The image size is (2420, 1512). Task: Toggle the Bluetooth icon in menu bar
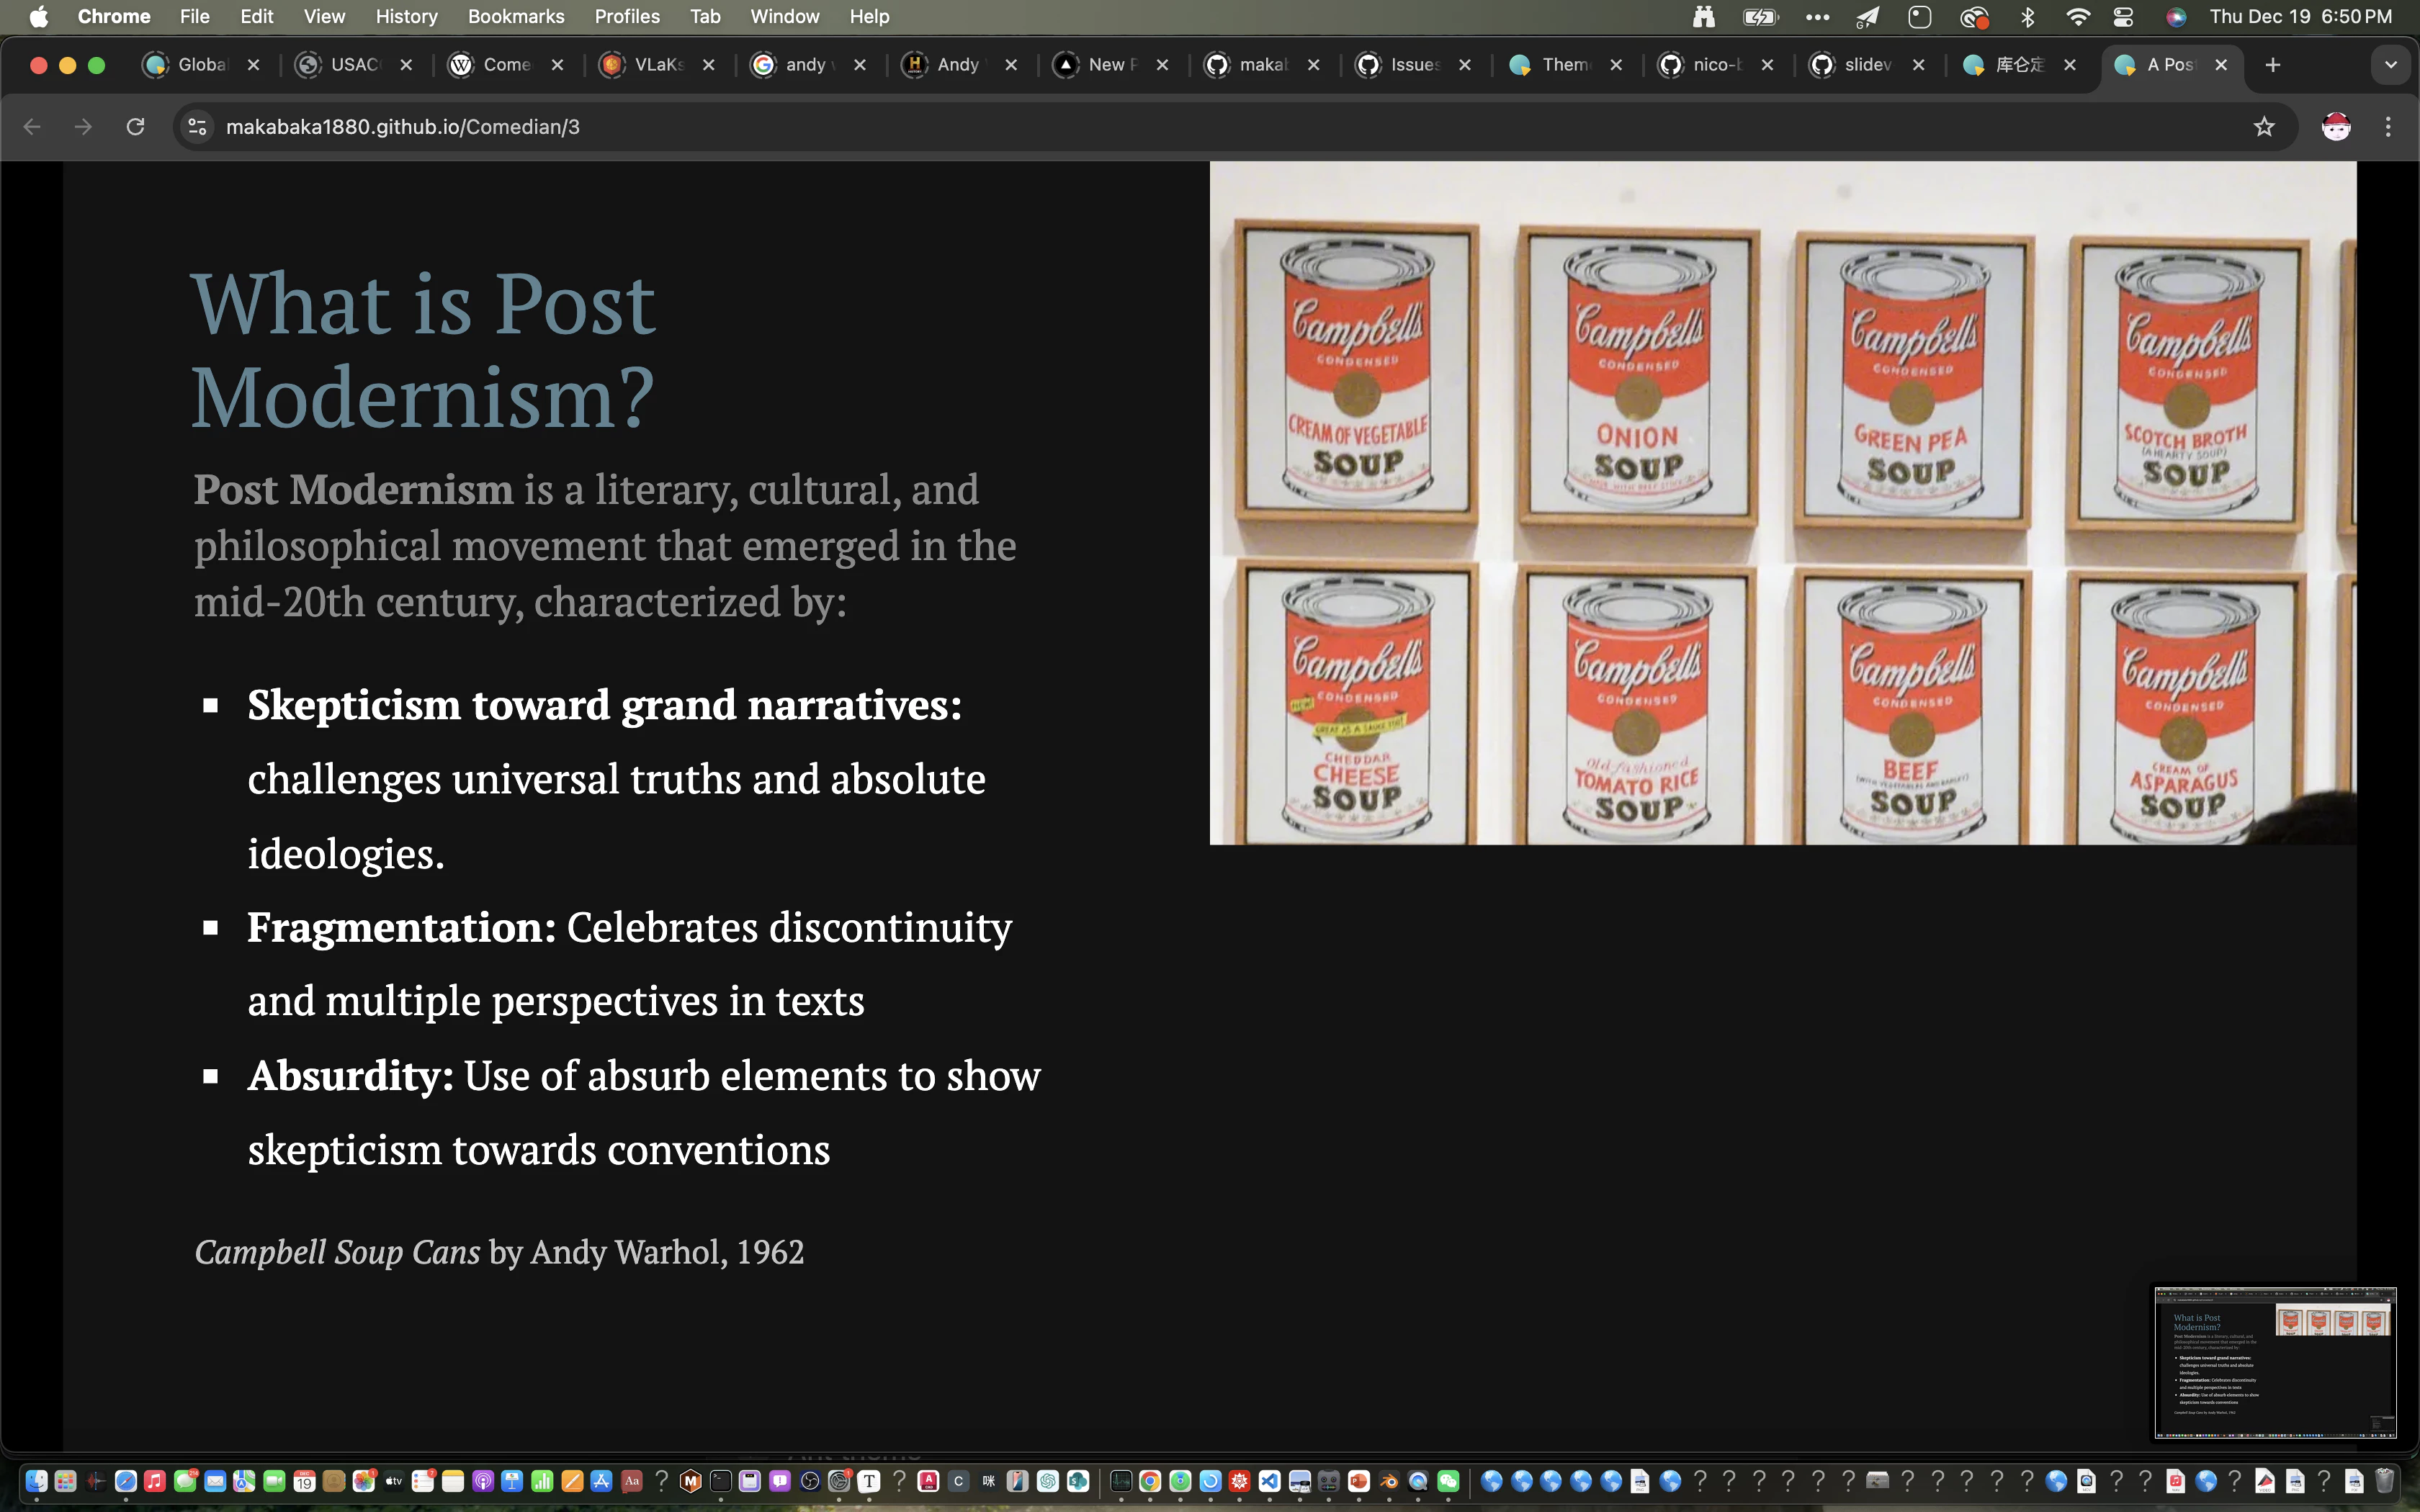coord(2025,16)
